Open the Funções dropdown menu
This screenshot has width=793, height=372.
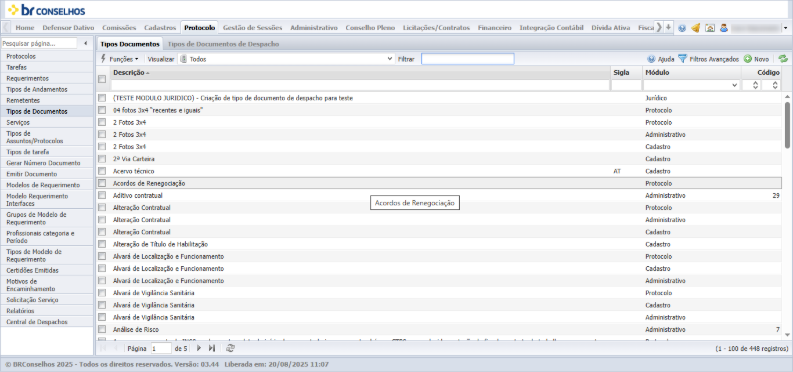[x=120, y=59]
